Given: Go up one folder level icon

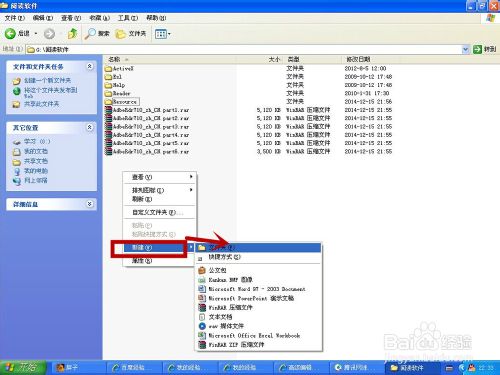Looking at the screenshot, I should (72, 33).
